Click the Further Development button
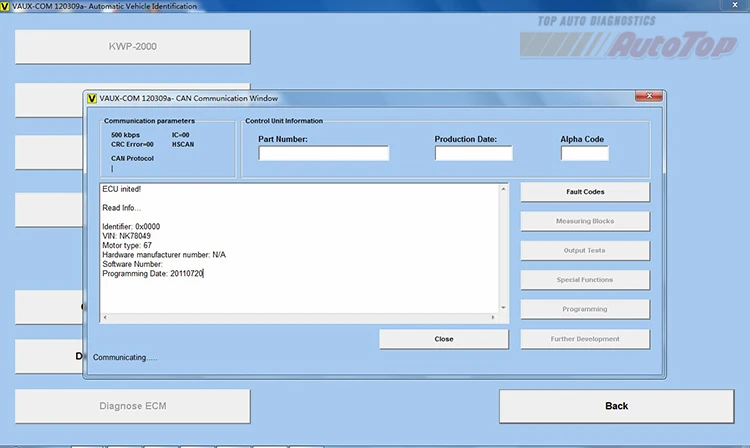This screenshot has width=750, height=448. 585,339
